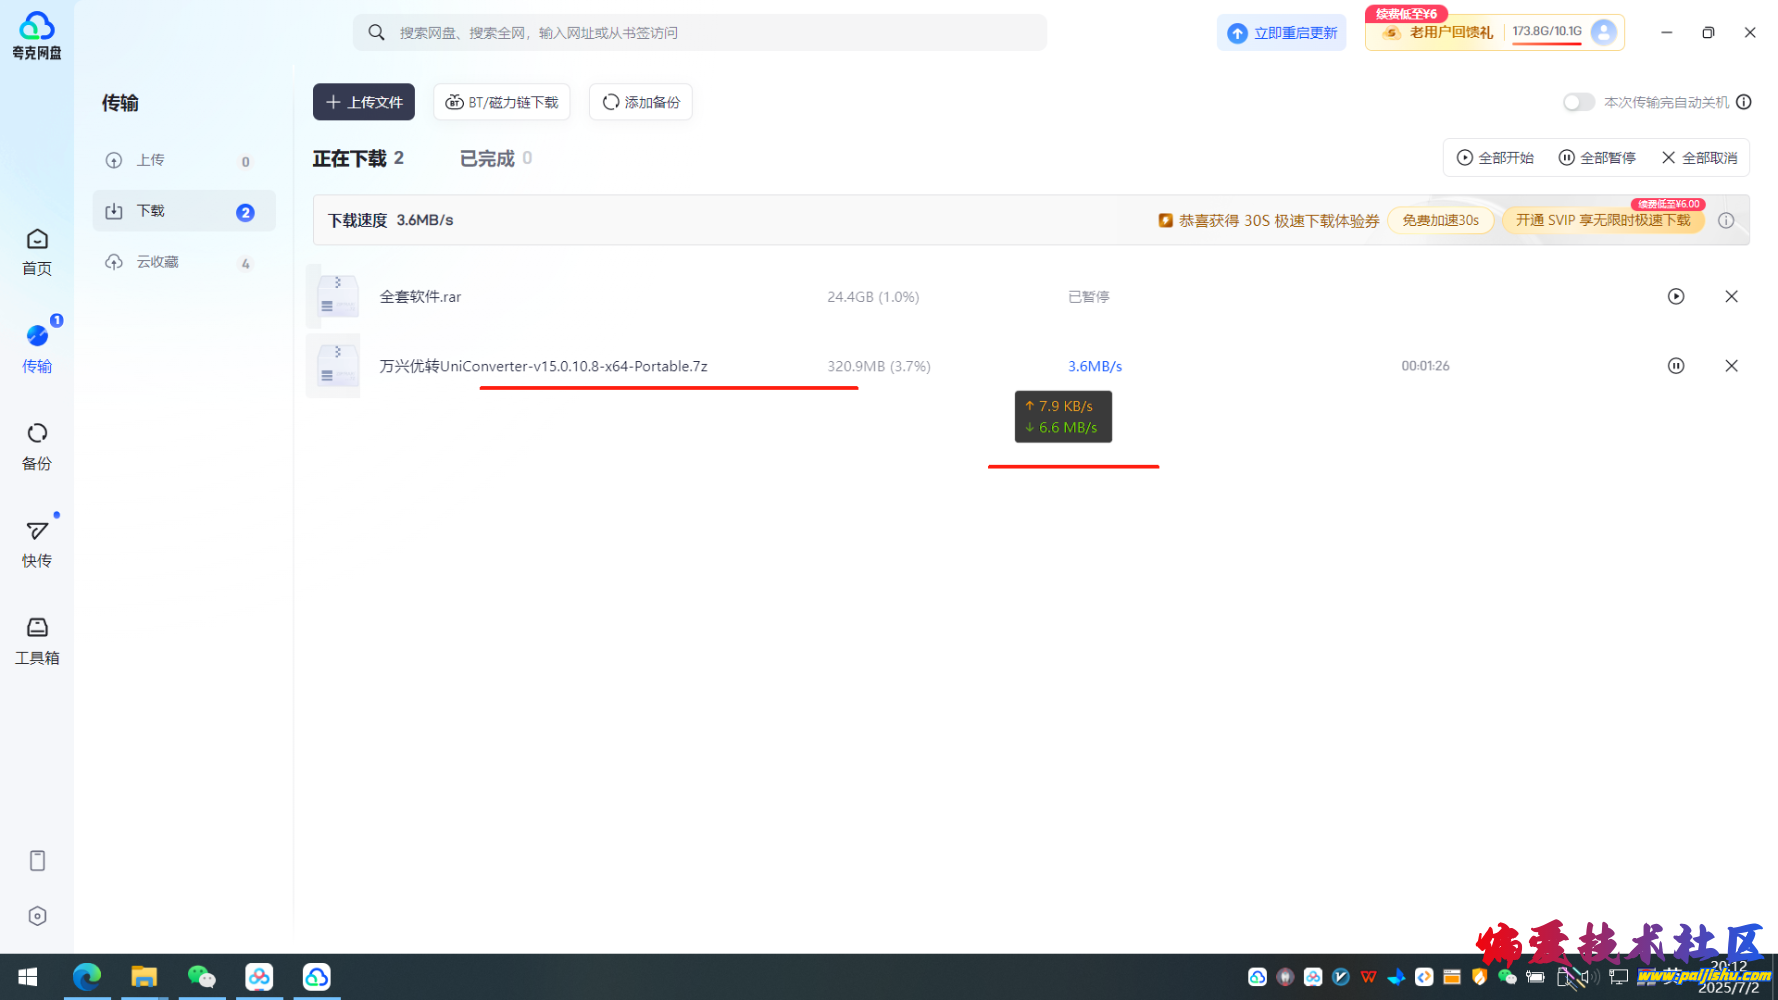Click the 免费加速30s speed boost button
Viewport: 1778px width, 1000px height.
1440,220
